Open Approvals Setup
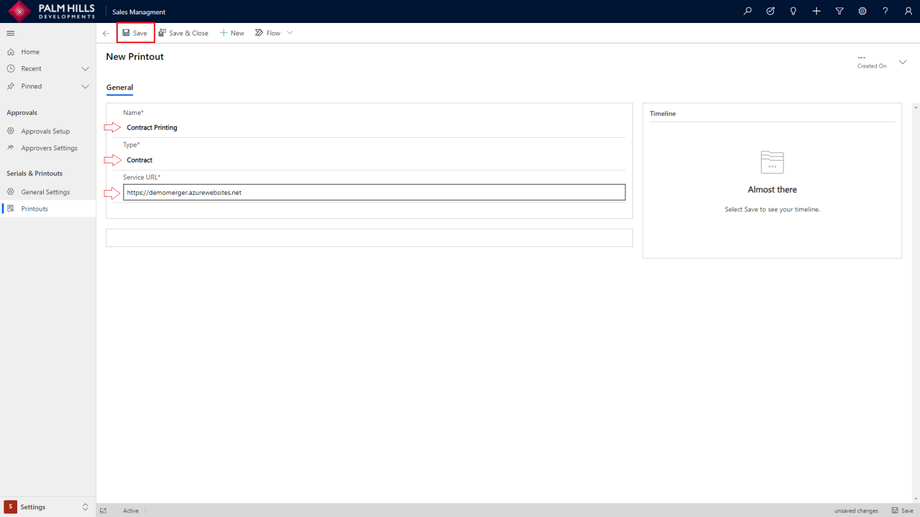Screen dimensions: 920x517 pos(45,131)
